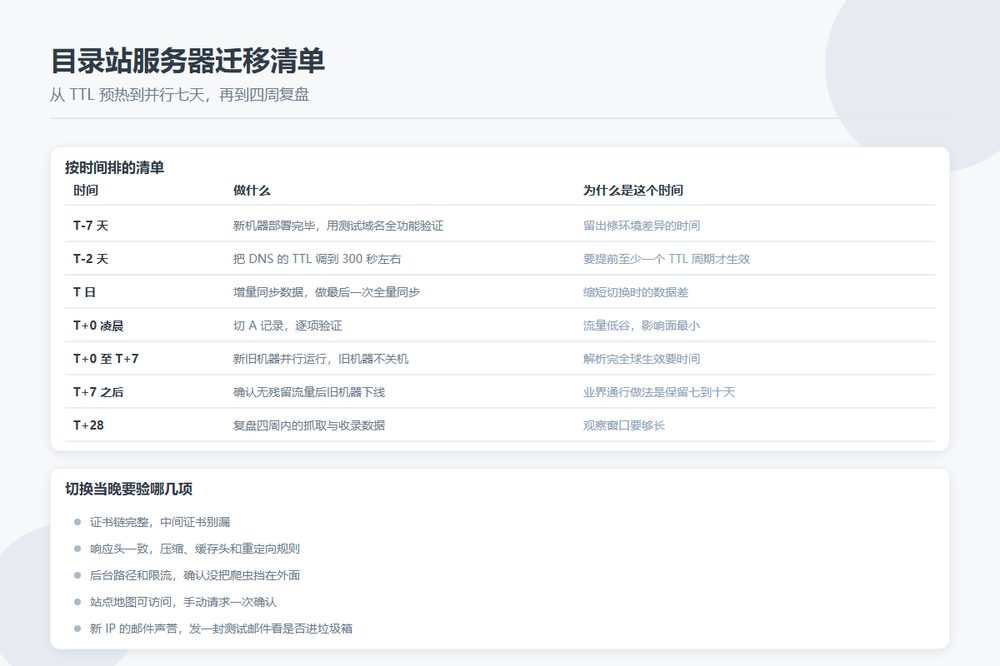Click the subtitle 从 TTL 预热到并行七天

[127, 94]
